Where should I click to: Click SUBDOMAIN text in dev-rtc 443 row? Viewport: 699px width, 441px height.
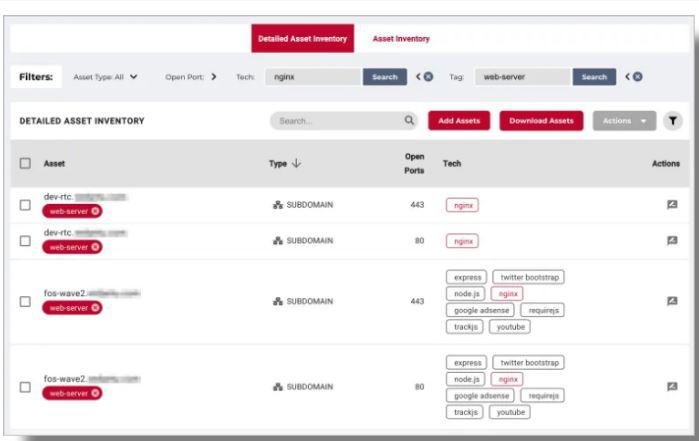309,205
